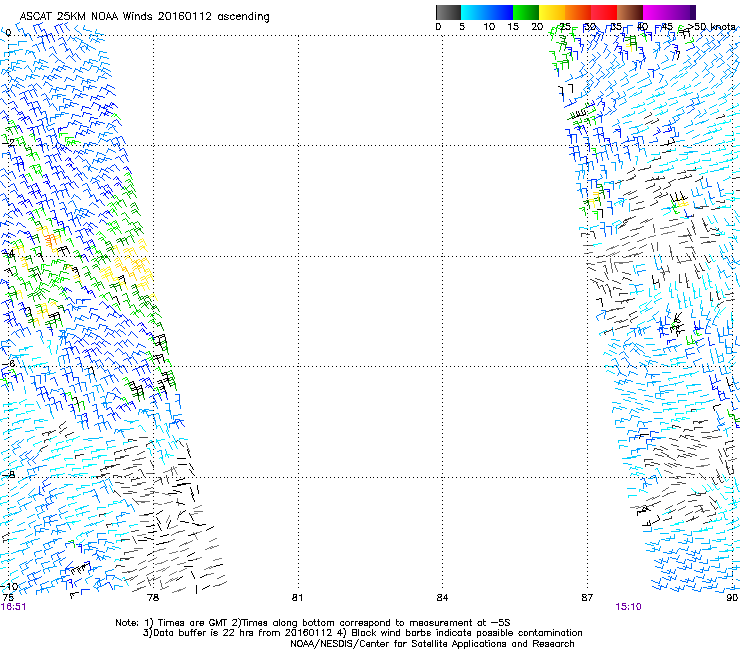Click latitude label -8
The height and width of the screenshot is (650, 740).
8,474
